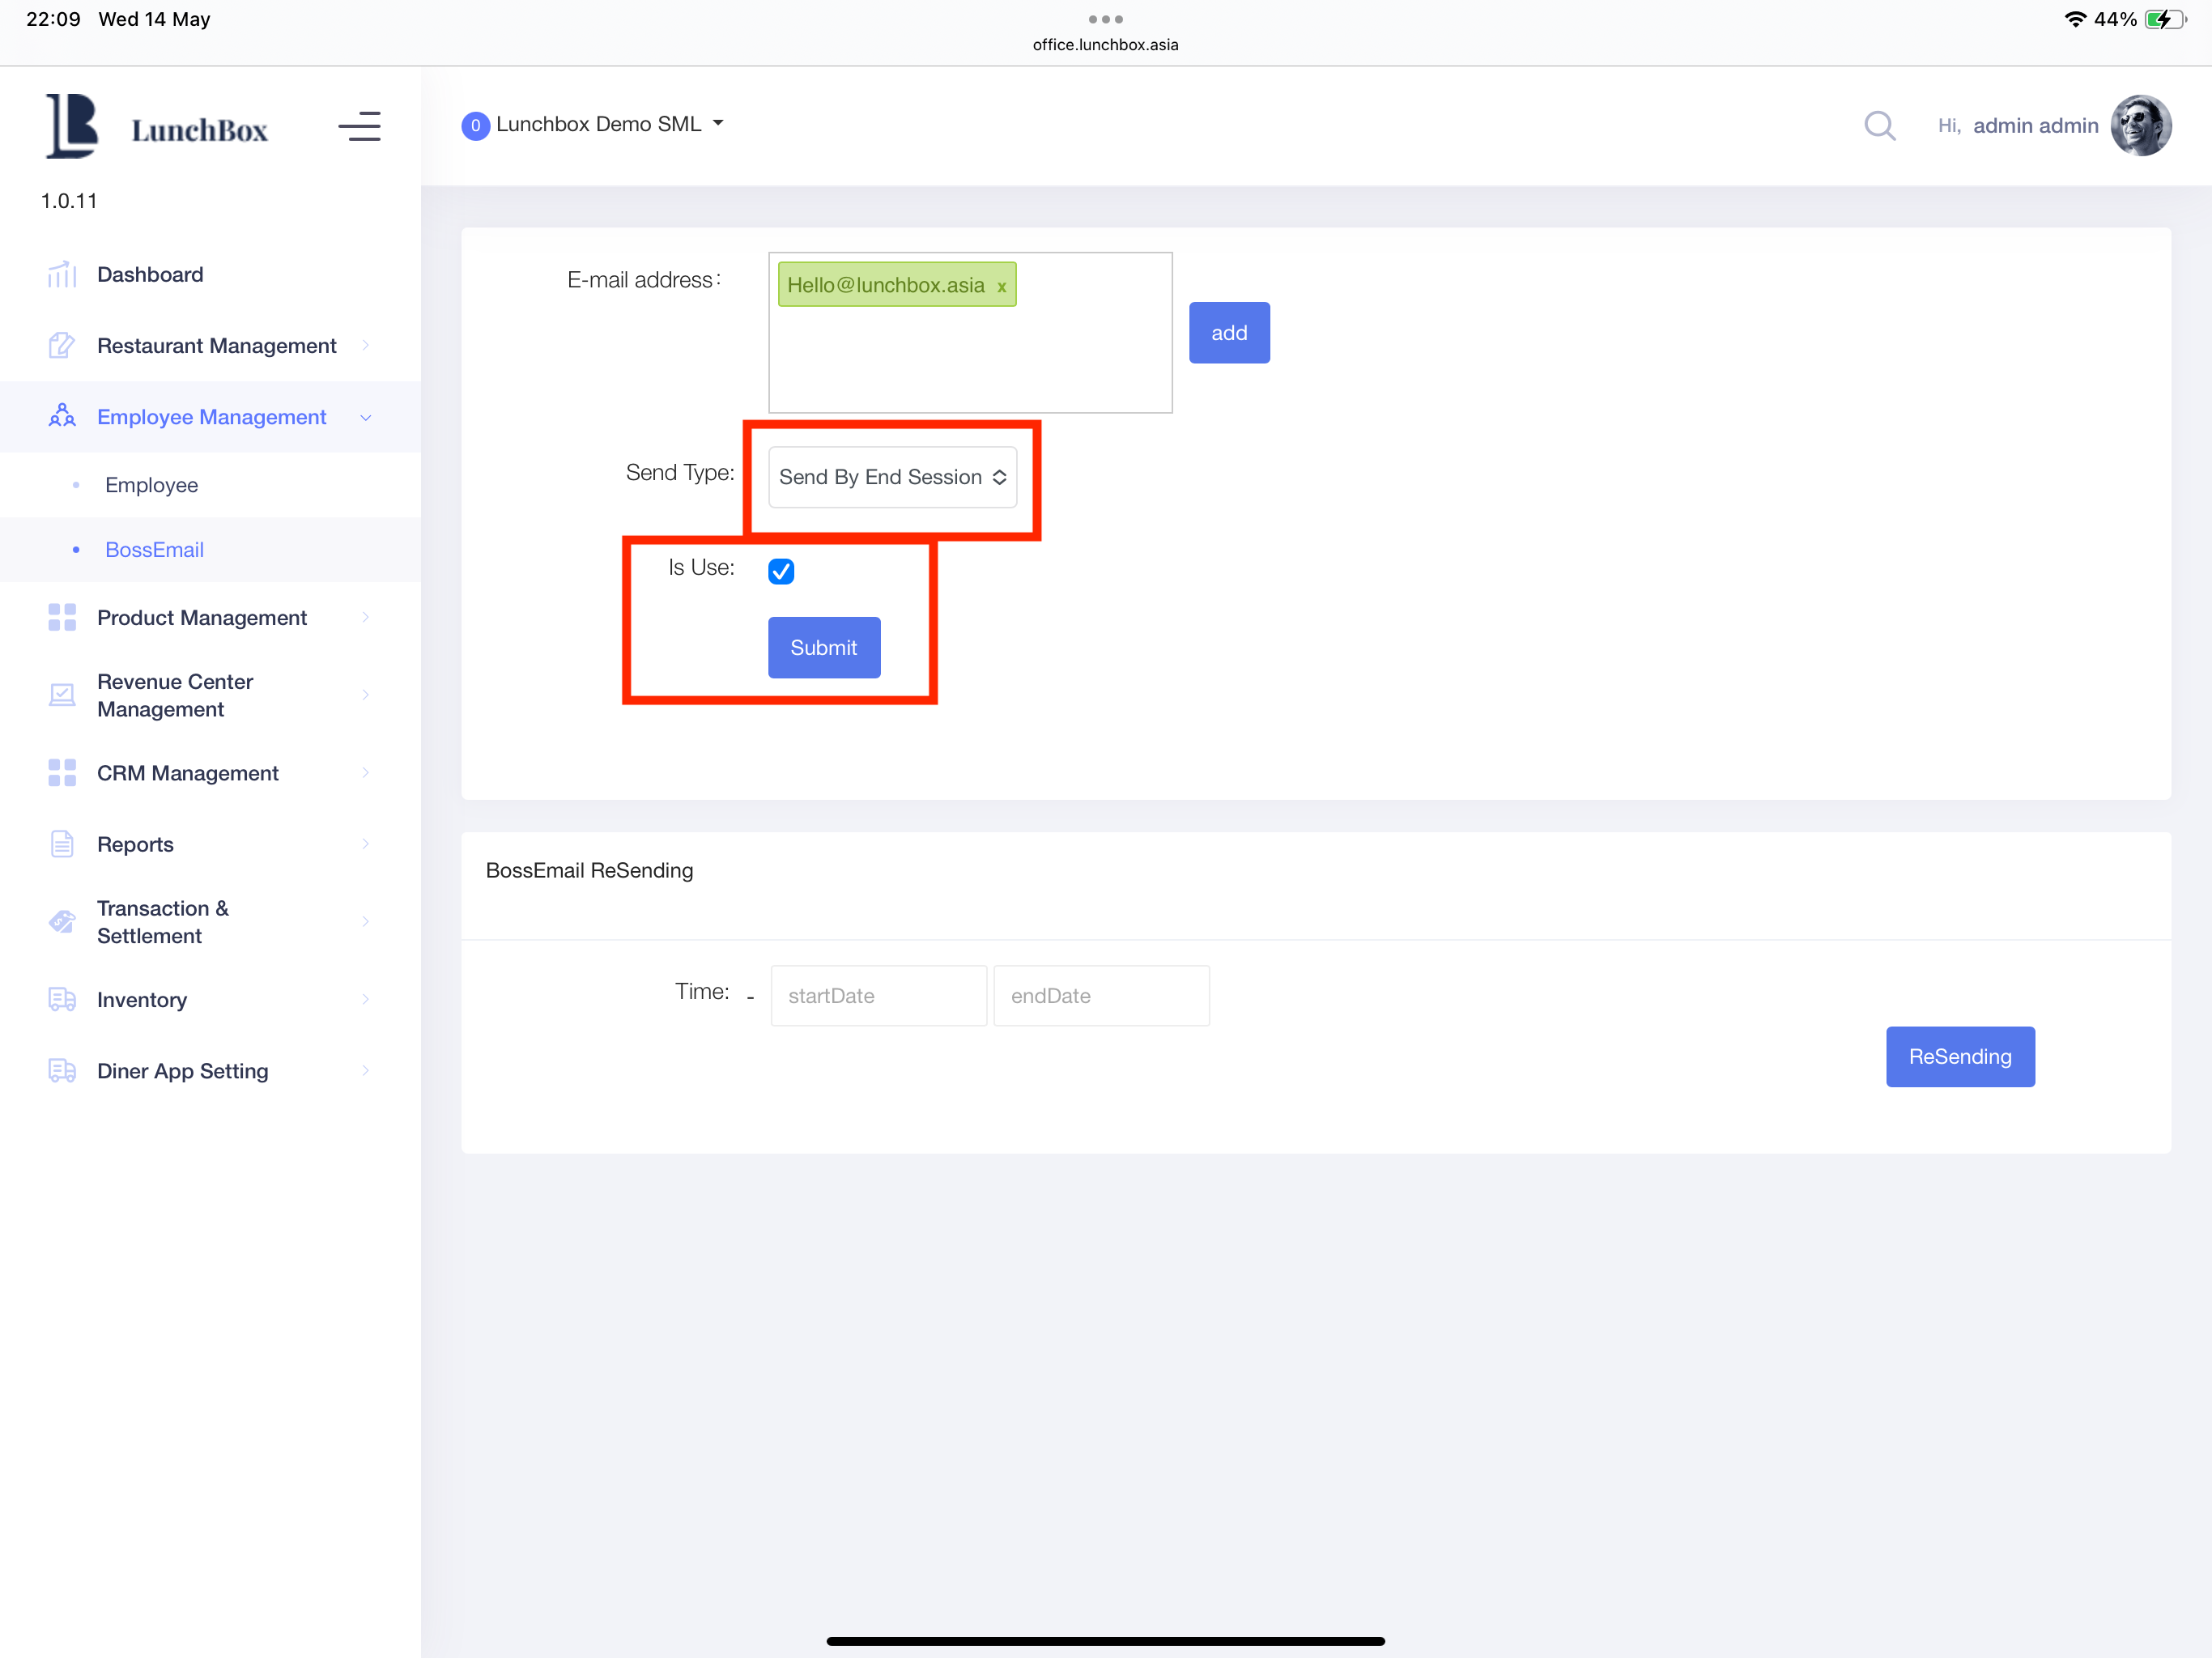This screenshot has height=1658, width=2212.
Task: Click the LunchBox logo icon
Action: point(72,126)
